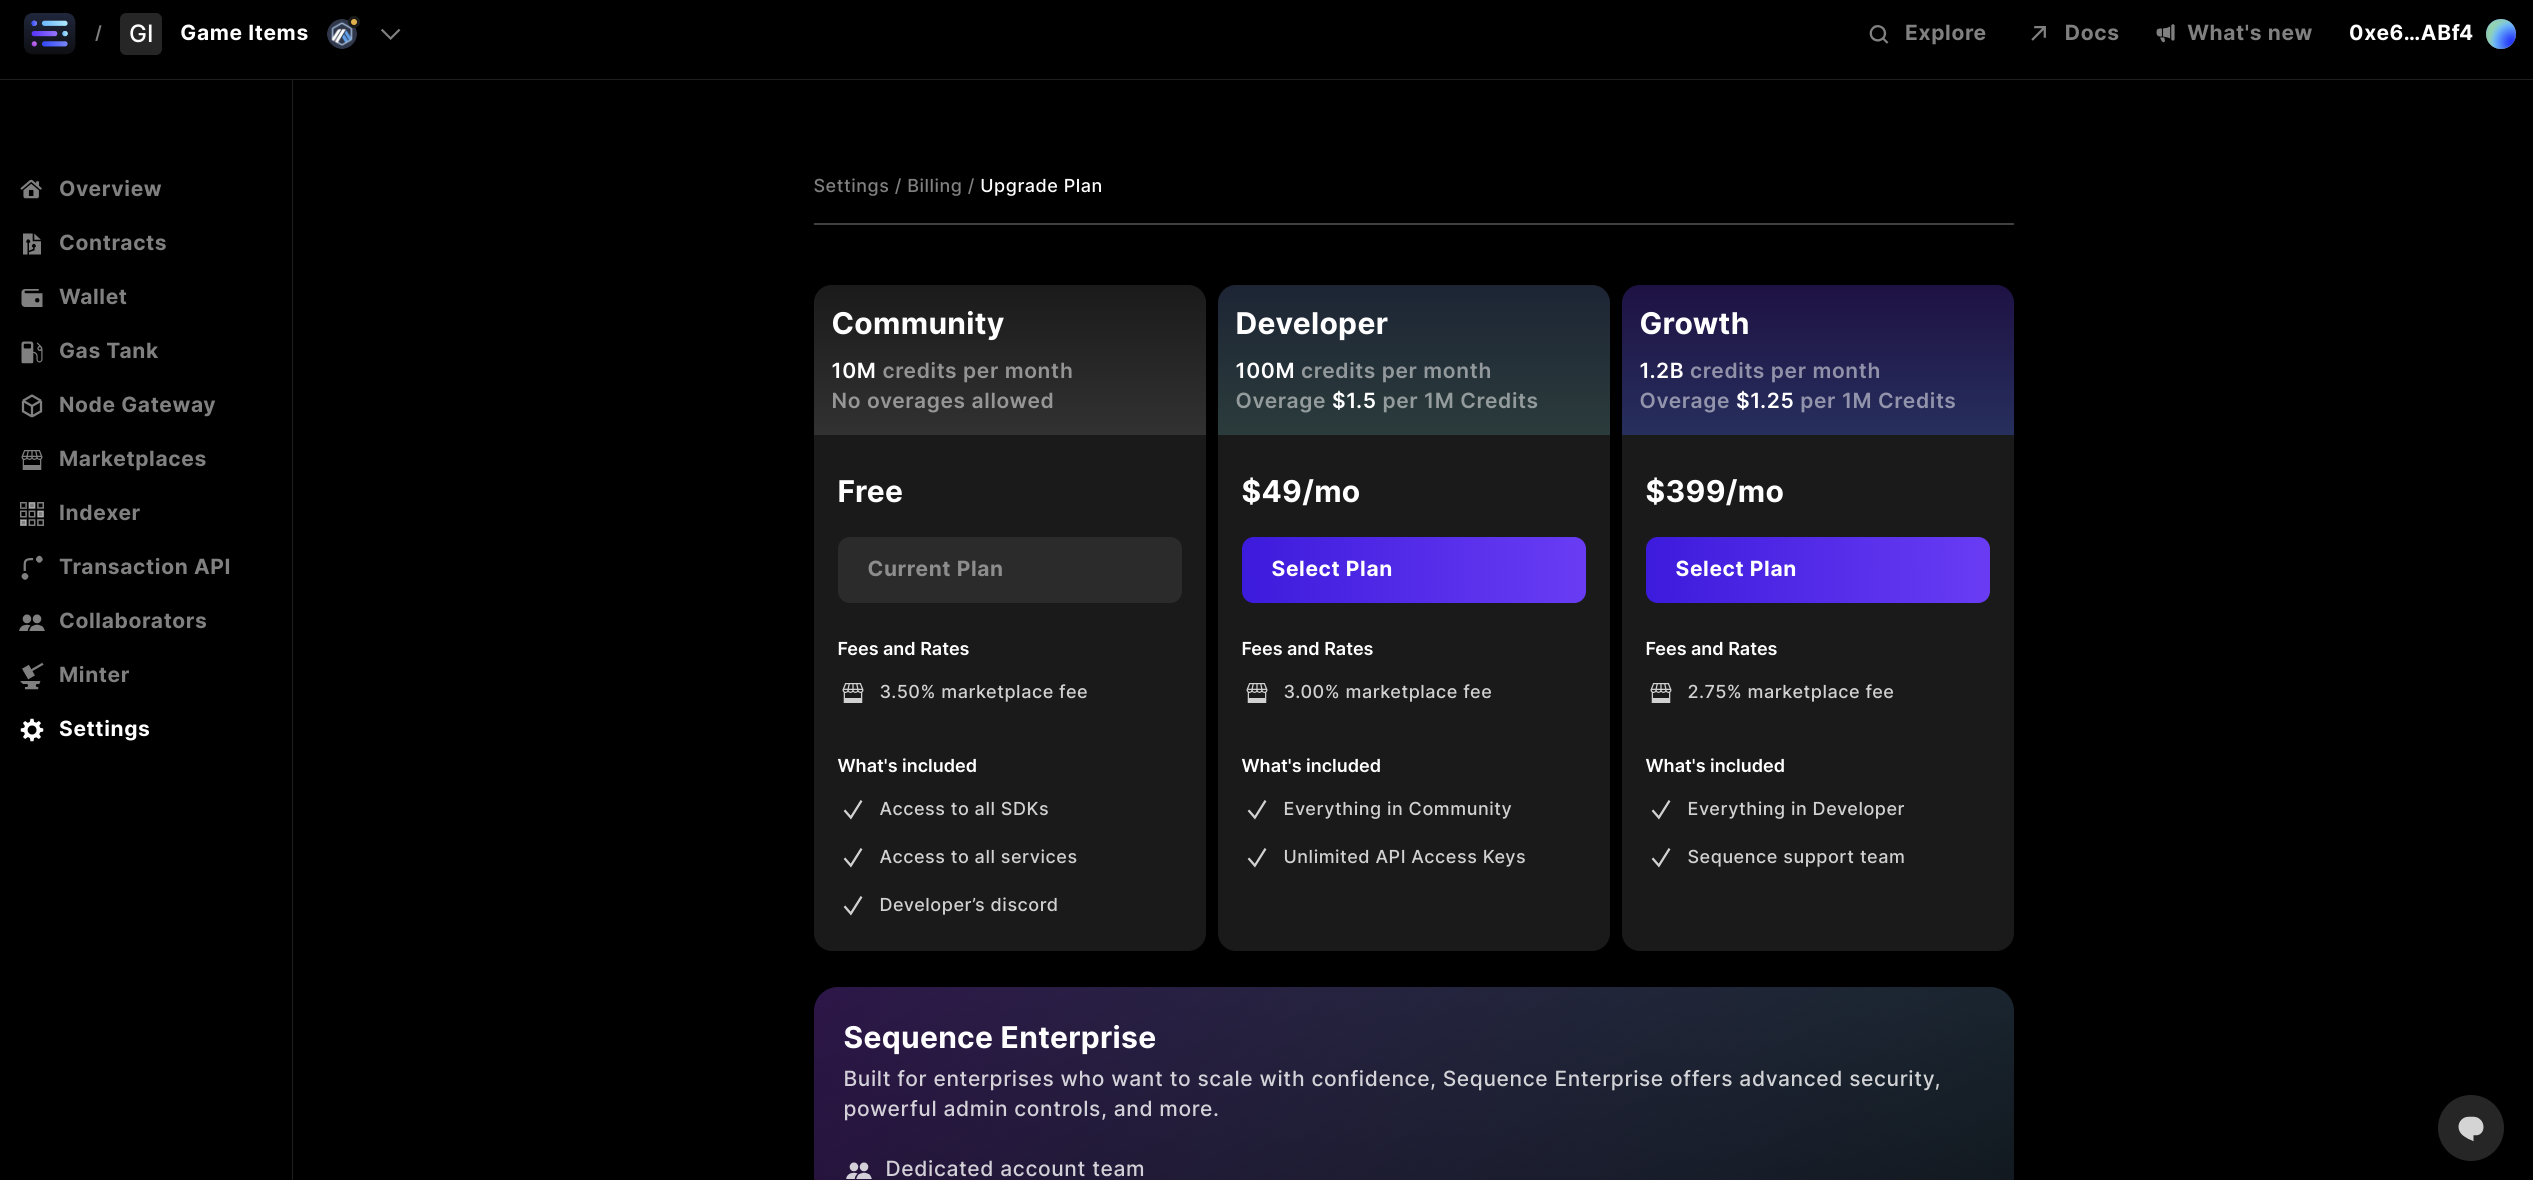Click the Minter sidebar icon
Image resolution: width=2533 pixels, height=1180 pixels.
(32, 676)
